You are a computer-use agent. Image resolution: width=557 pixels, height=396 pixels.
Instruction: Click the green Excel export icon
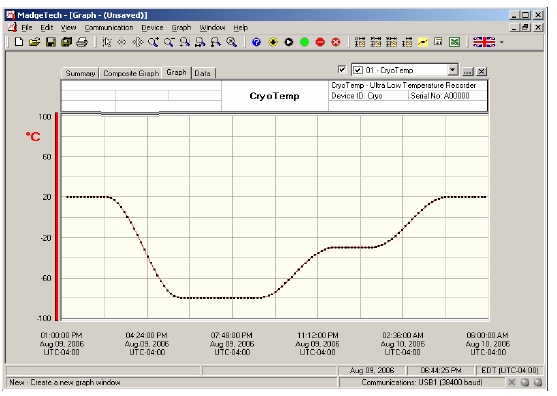(454, 42)
